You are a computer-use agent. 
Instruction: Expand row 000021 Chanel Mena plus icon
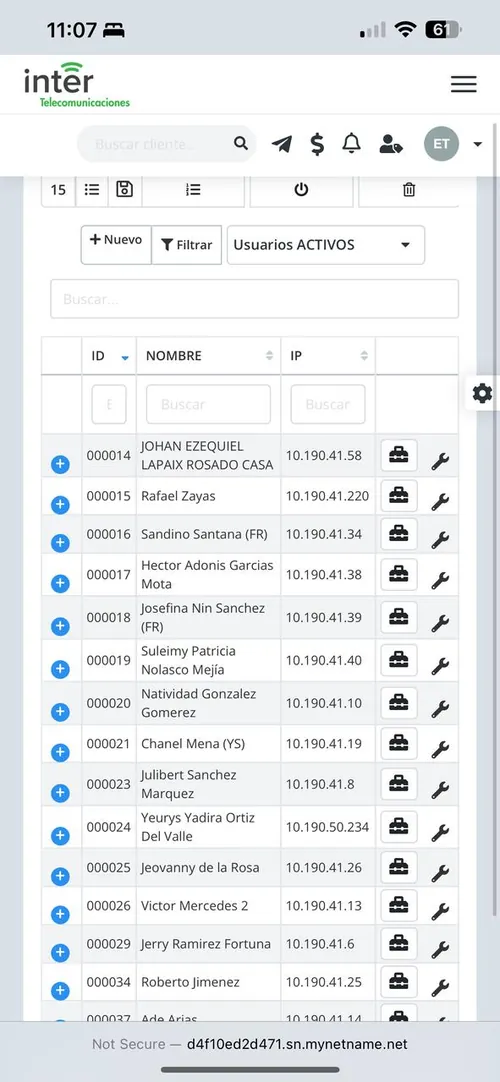point(60,753)
